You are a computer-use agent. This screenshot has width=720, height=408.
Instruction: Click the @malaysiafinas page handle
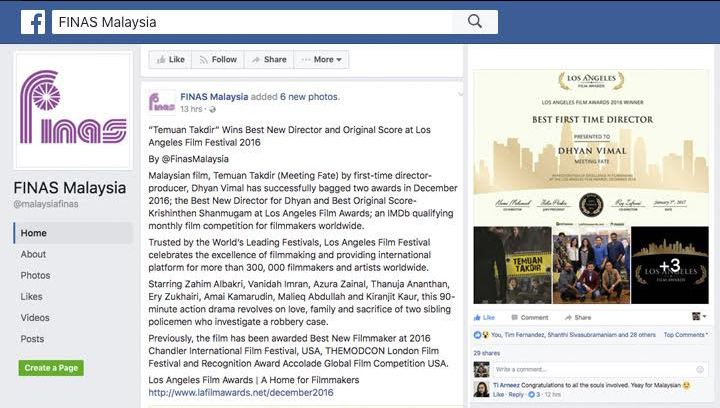pos(46,204)
